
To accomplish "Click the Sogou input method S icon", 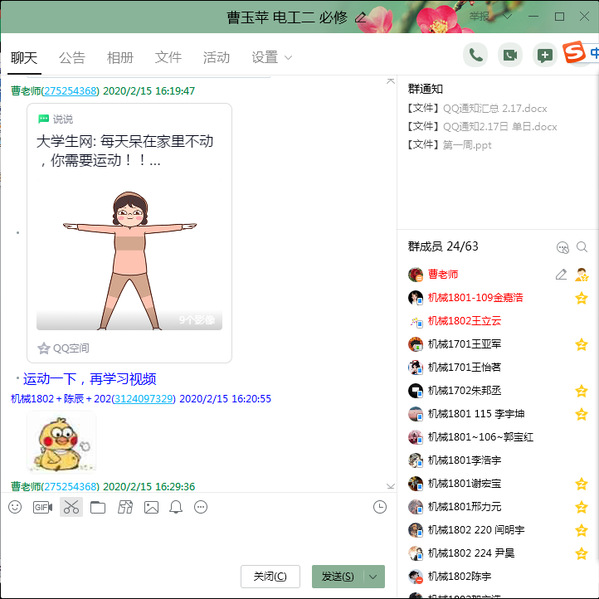I will (x=573, y=52).
